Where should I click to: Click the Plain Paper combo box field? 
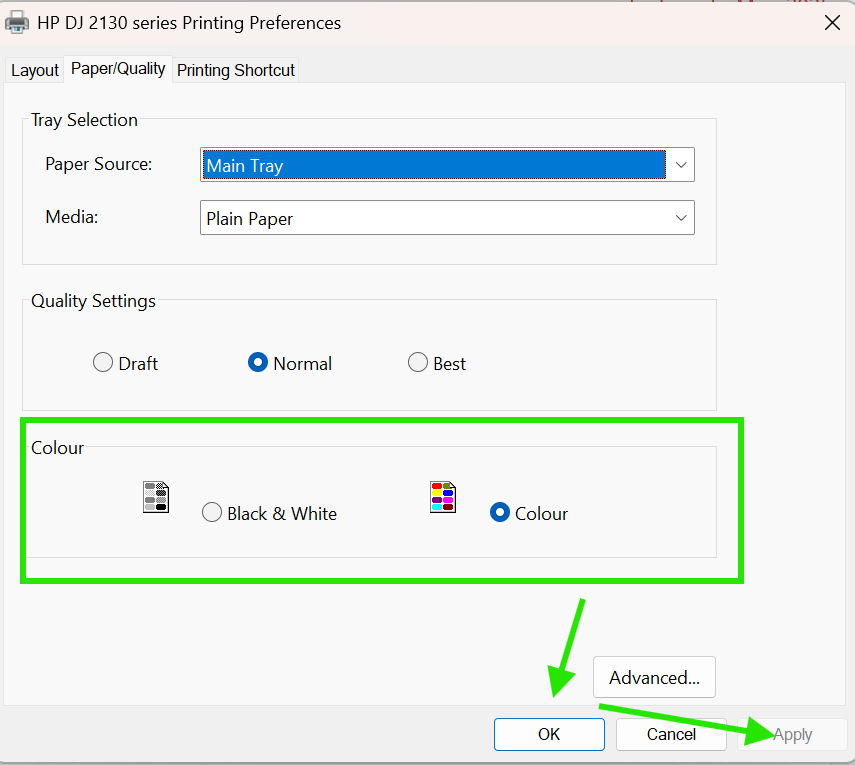447,218
